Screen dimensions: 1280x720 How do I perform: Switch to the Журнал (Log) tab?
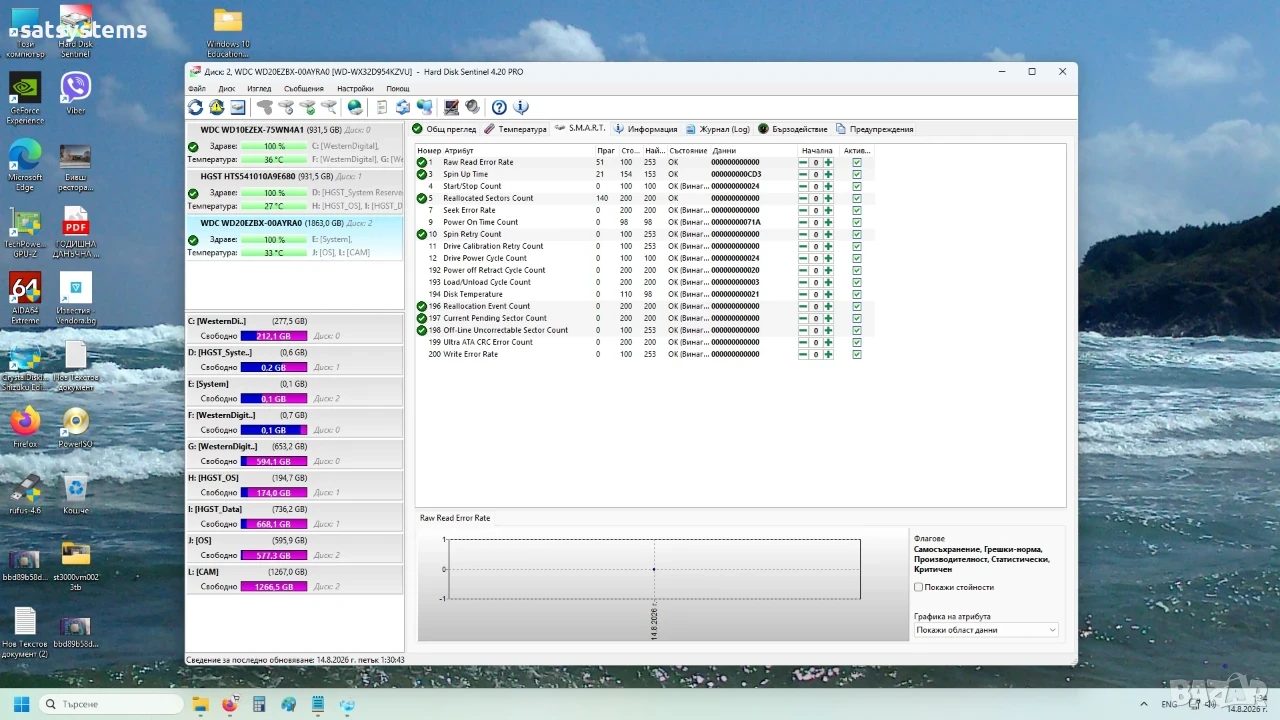tap(718, 129)
